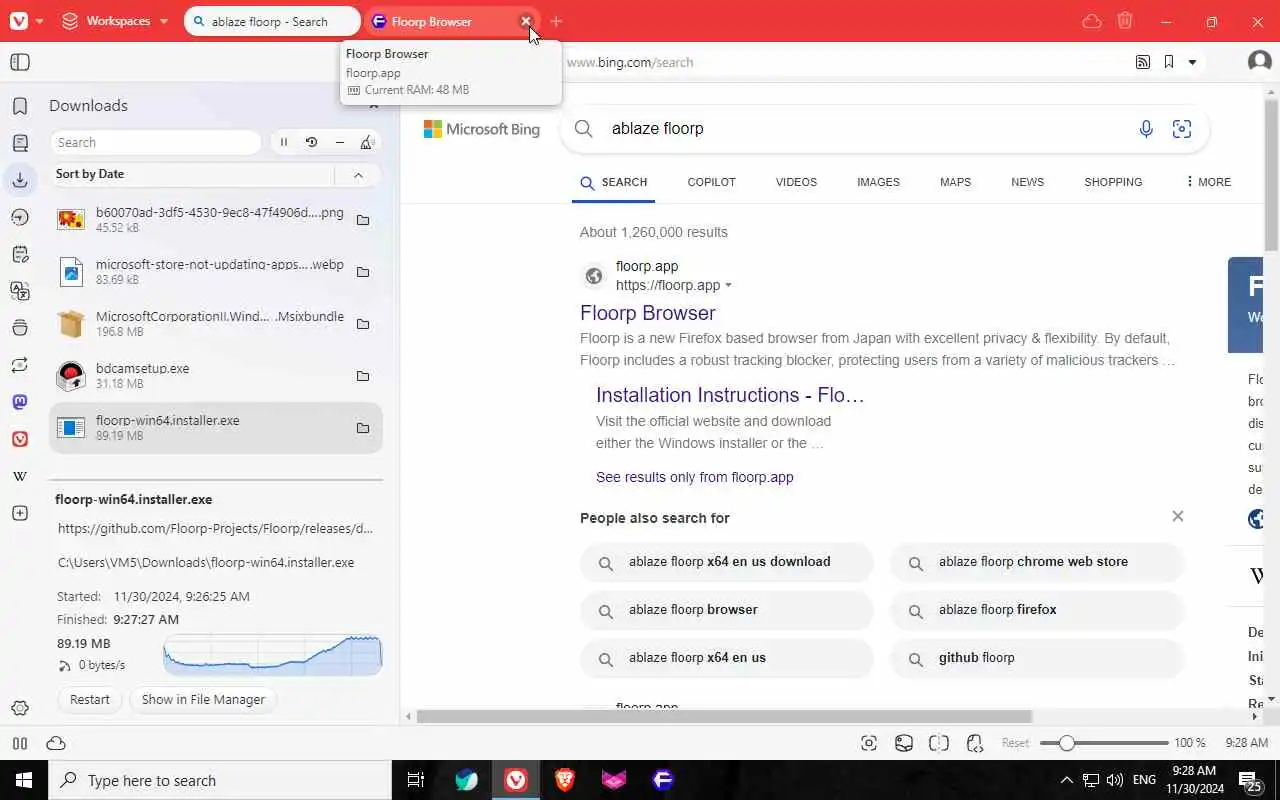Open the Floorp Browser search result link
The height and width of the screenshot is (800, 1280).
(647, 313)
